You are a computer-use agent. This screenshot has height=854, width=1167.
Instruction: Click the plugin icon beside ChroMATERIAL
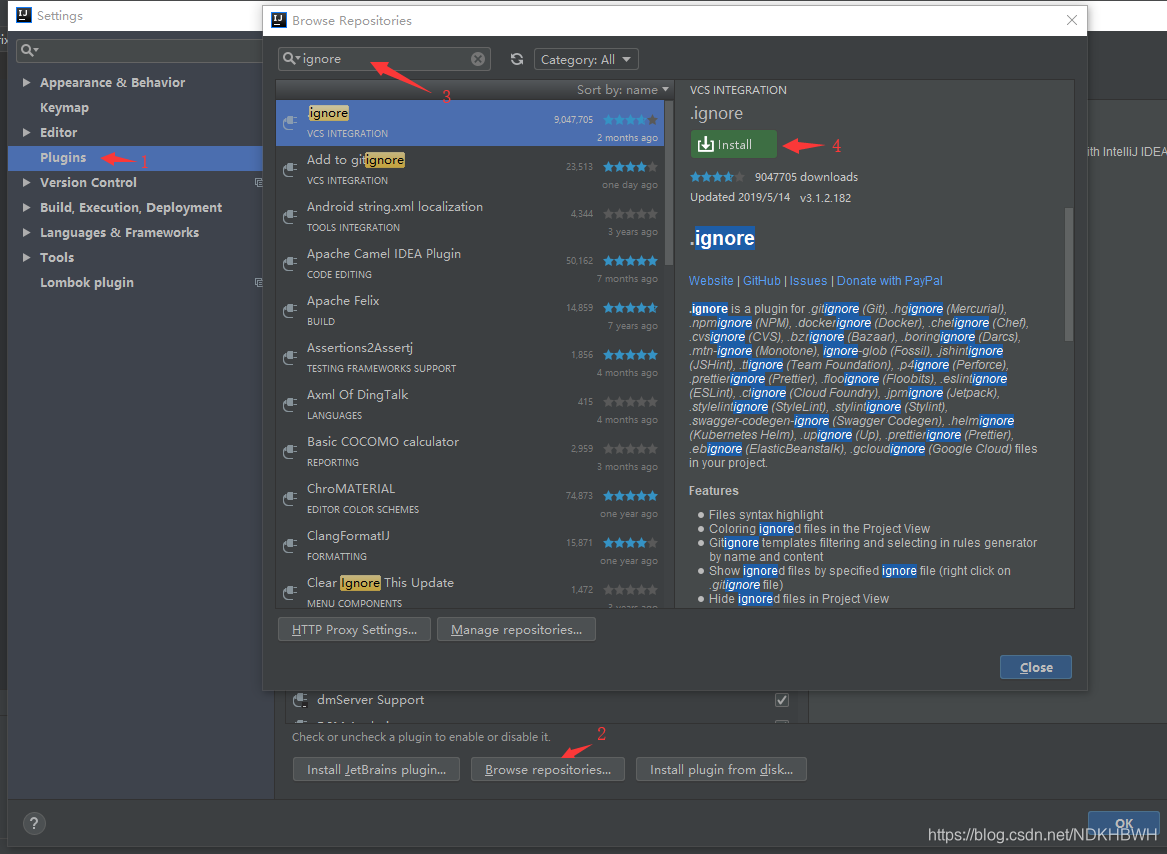pos(290,498)
